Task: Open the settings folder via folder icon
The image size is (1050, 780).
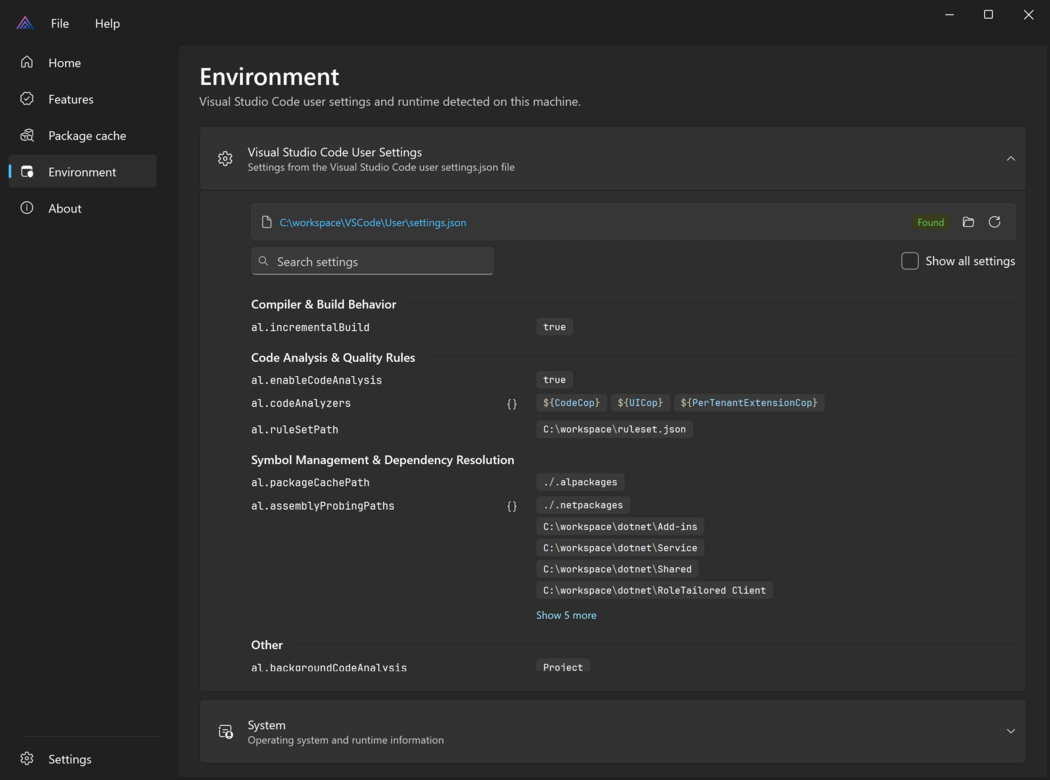Action: [x=968, y=222]
